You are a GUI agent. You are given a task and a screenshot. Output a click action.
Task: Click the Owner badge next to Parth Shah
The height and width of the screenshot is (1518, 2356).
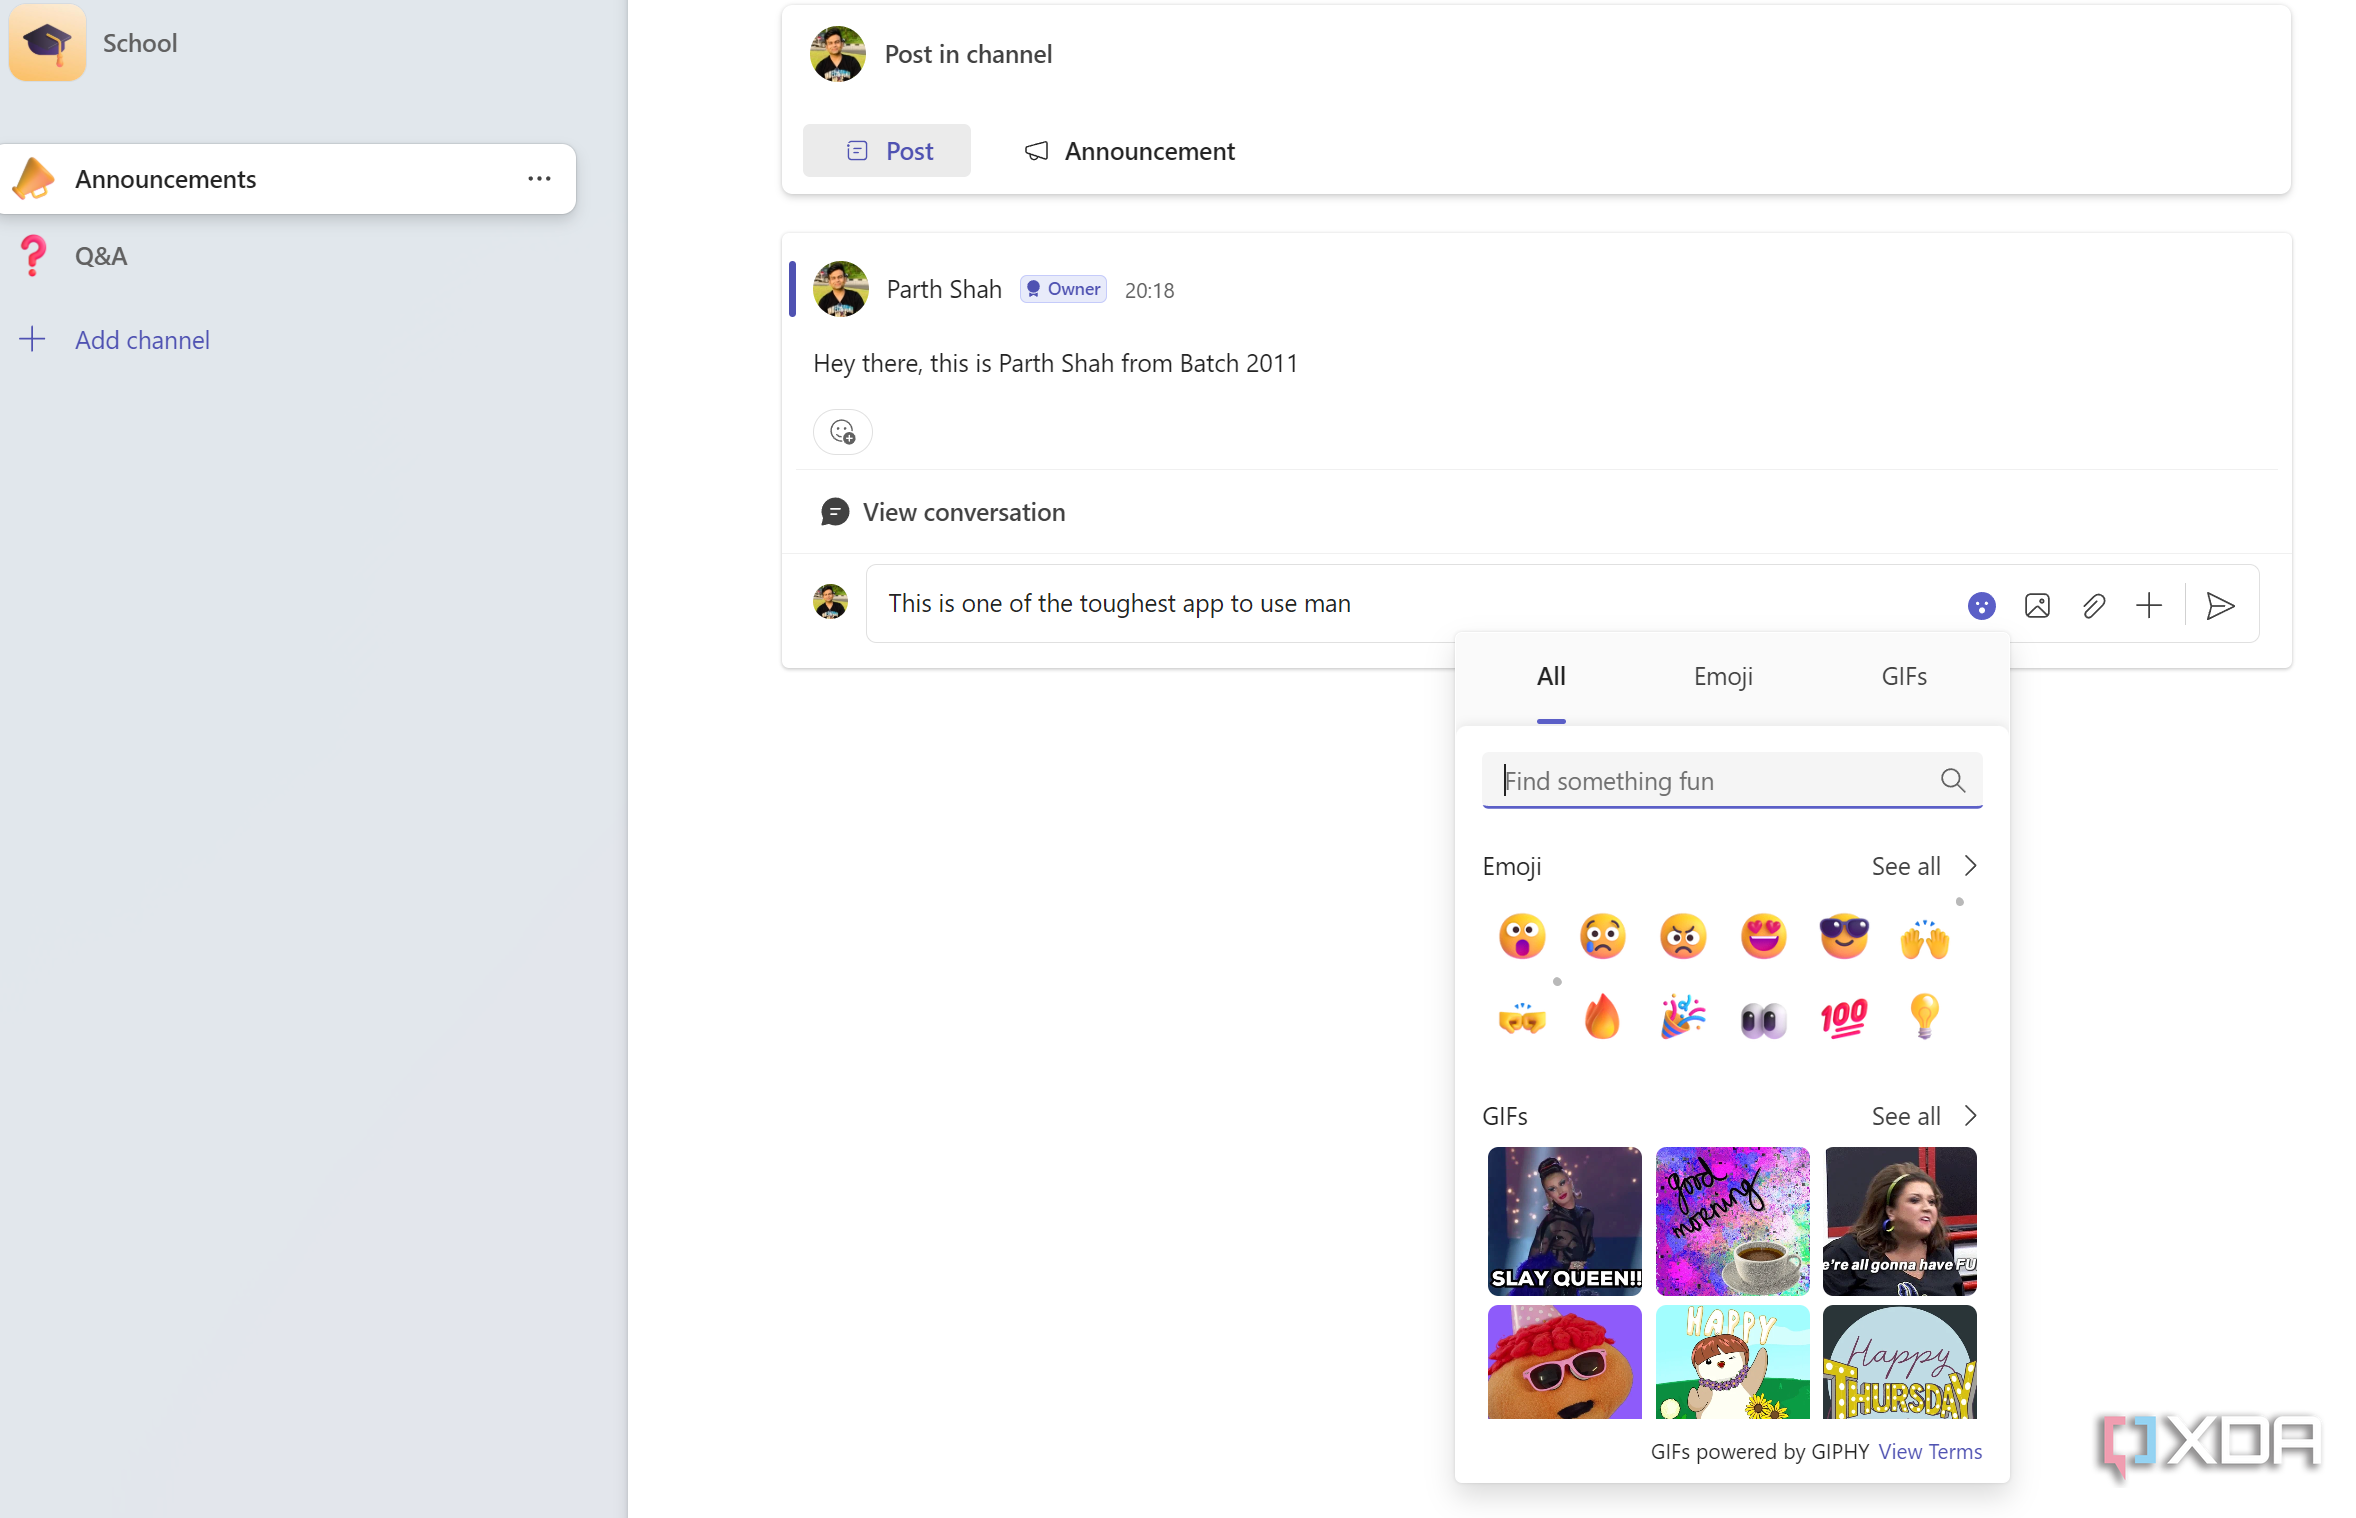1063,289
